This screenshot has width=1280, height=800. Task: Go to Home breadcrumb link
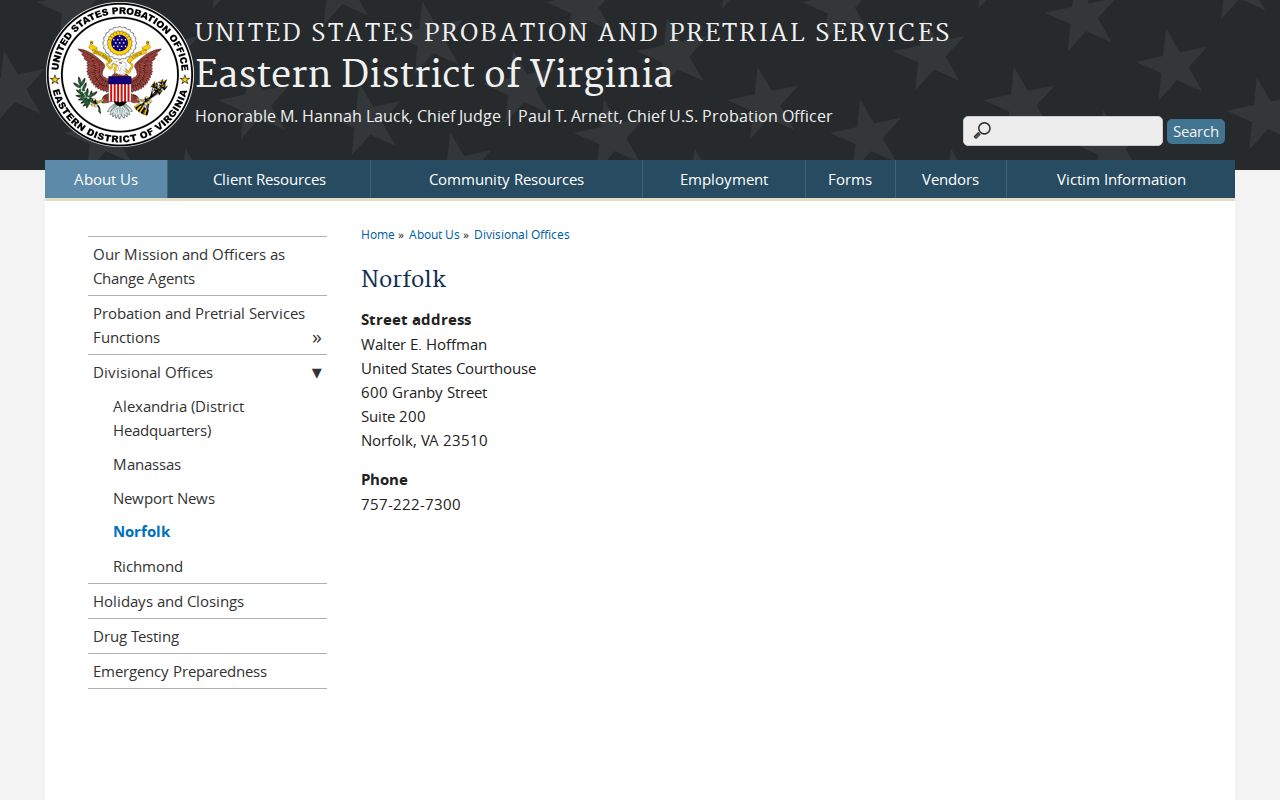point(378,235)
